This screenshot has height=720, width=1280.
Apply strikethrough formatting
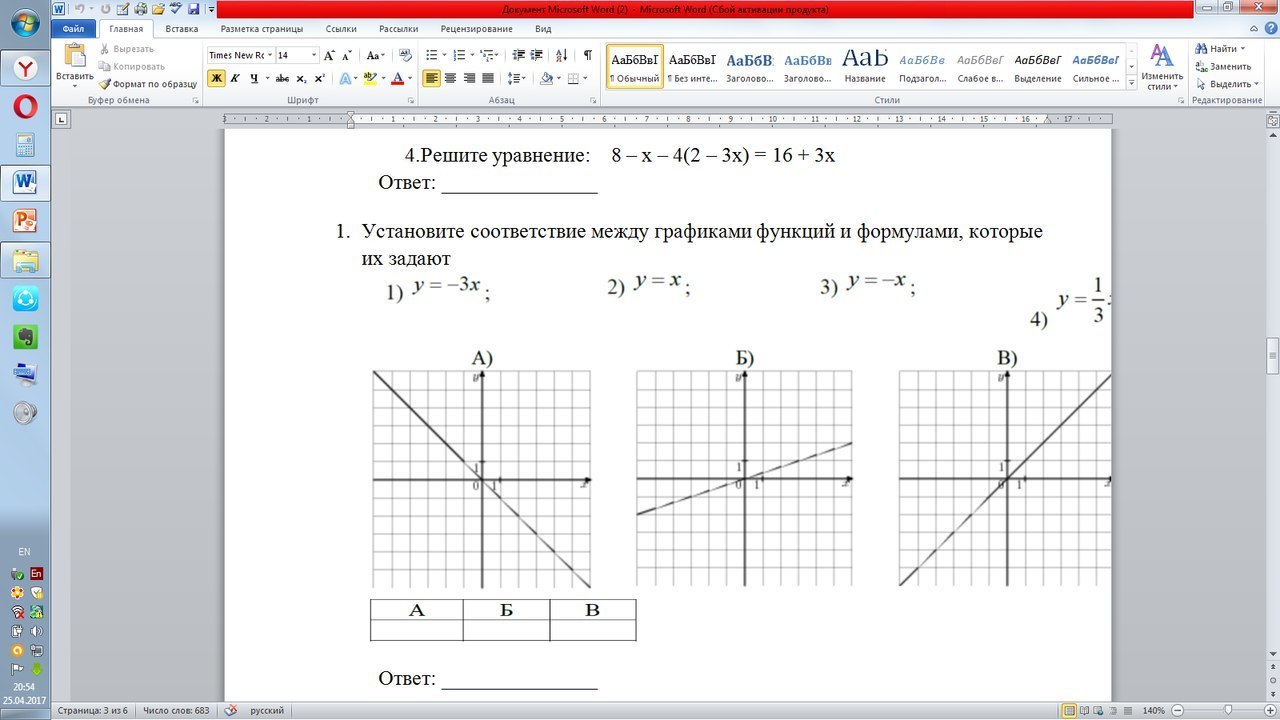[282, 78]
